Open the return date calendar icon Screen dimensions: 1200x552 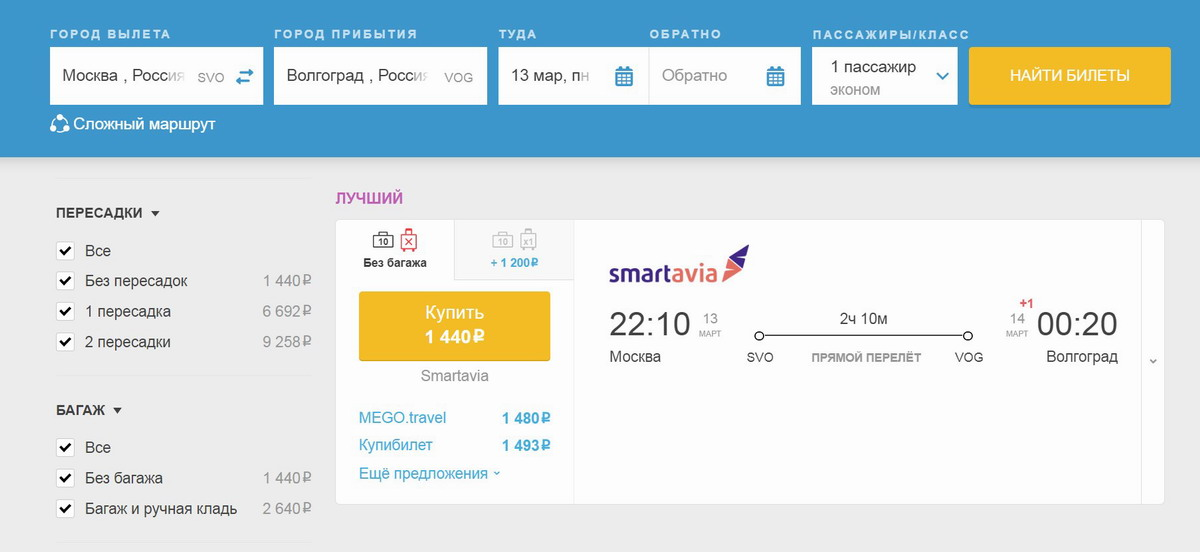[x=775, y=76]
